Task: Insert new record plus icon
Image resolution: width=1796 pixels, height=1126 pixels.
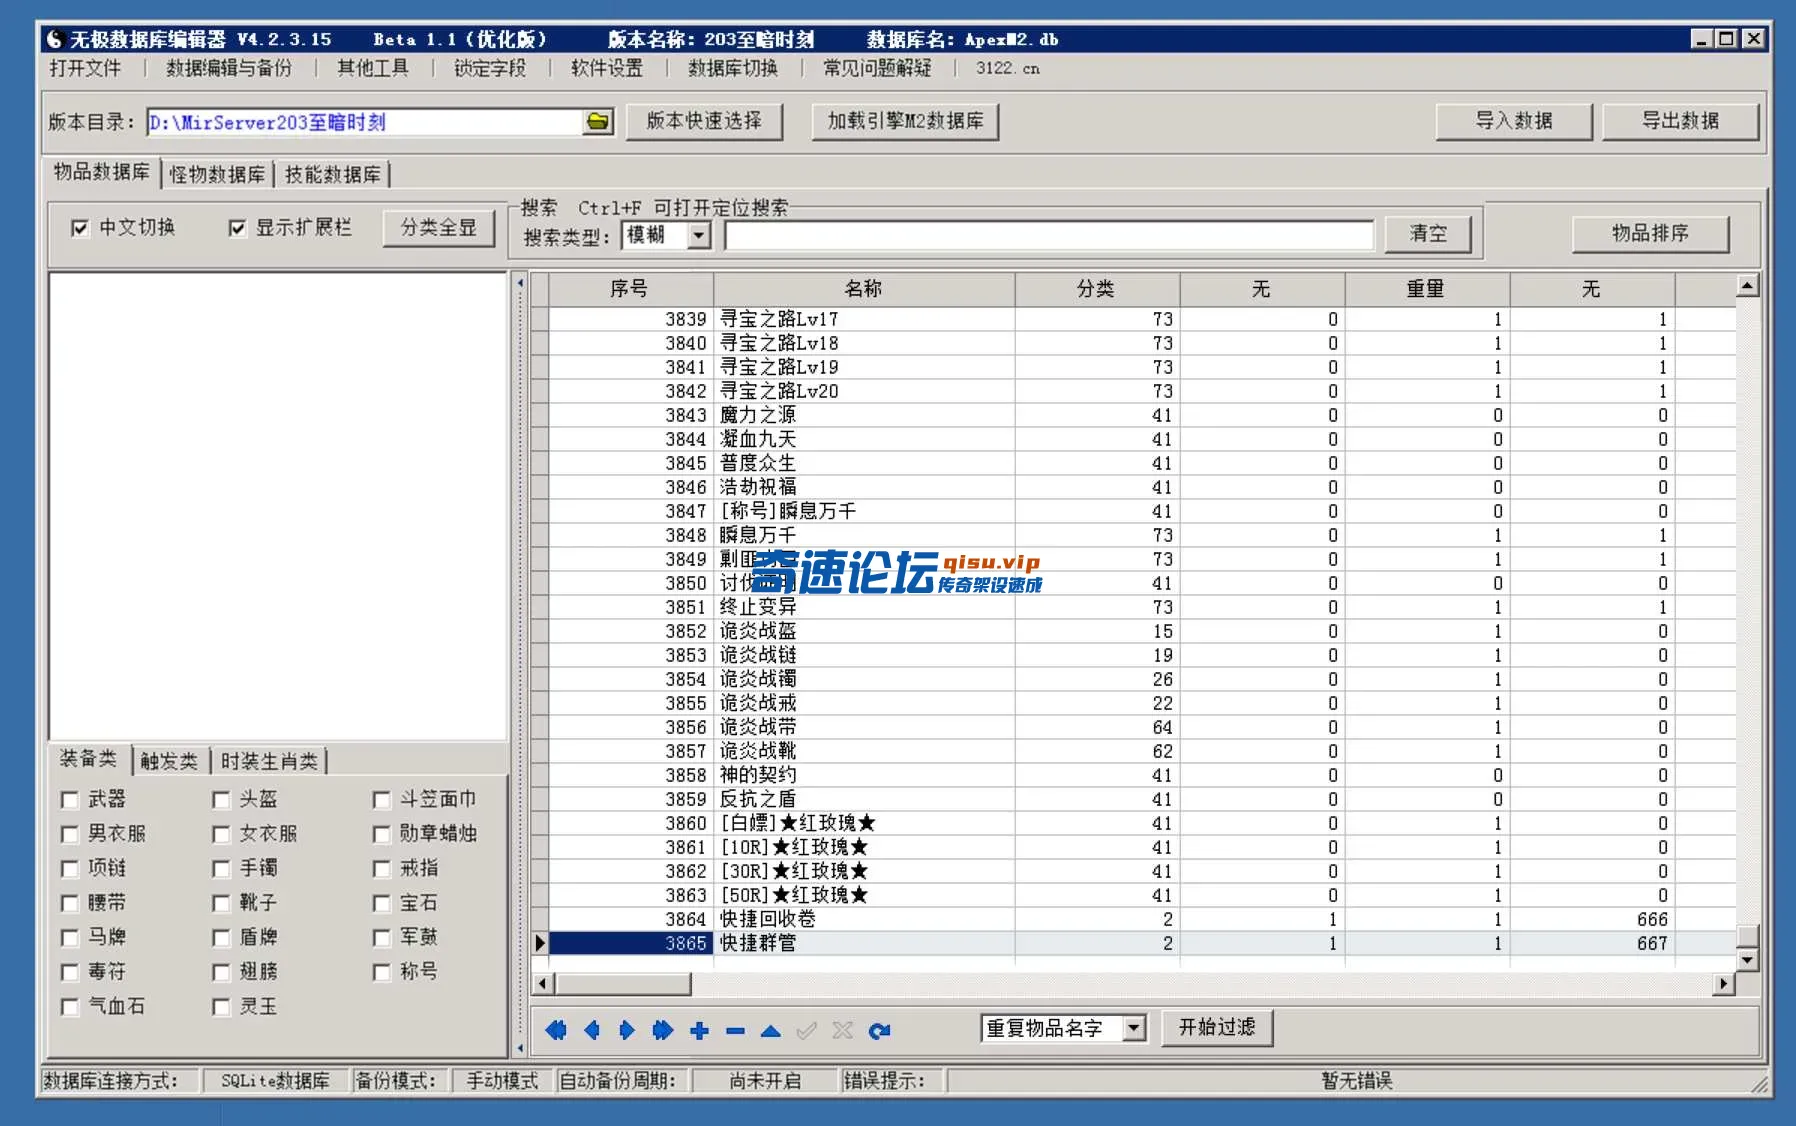Action: click(x=699, y=1030)
